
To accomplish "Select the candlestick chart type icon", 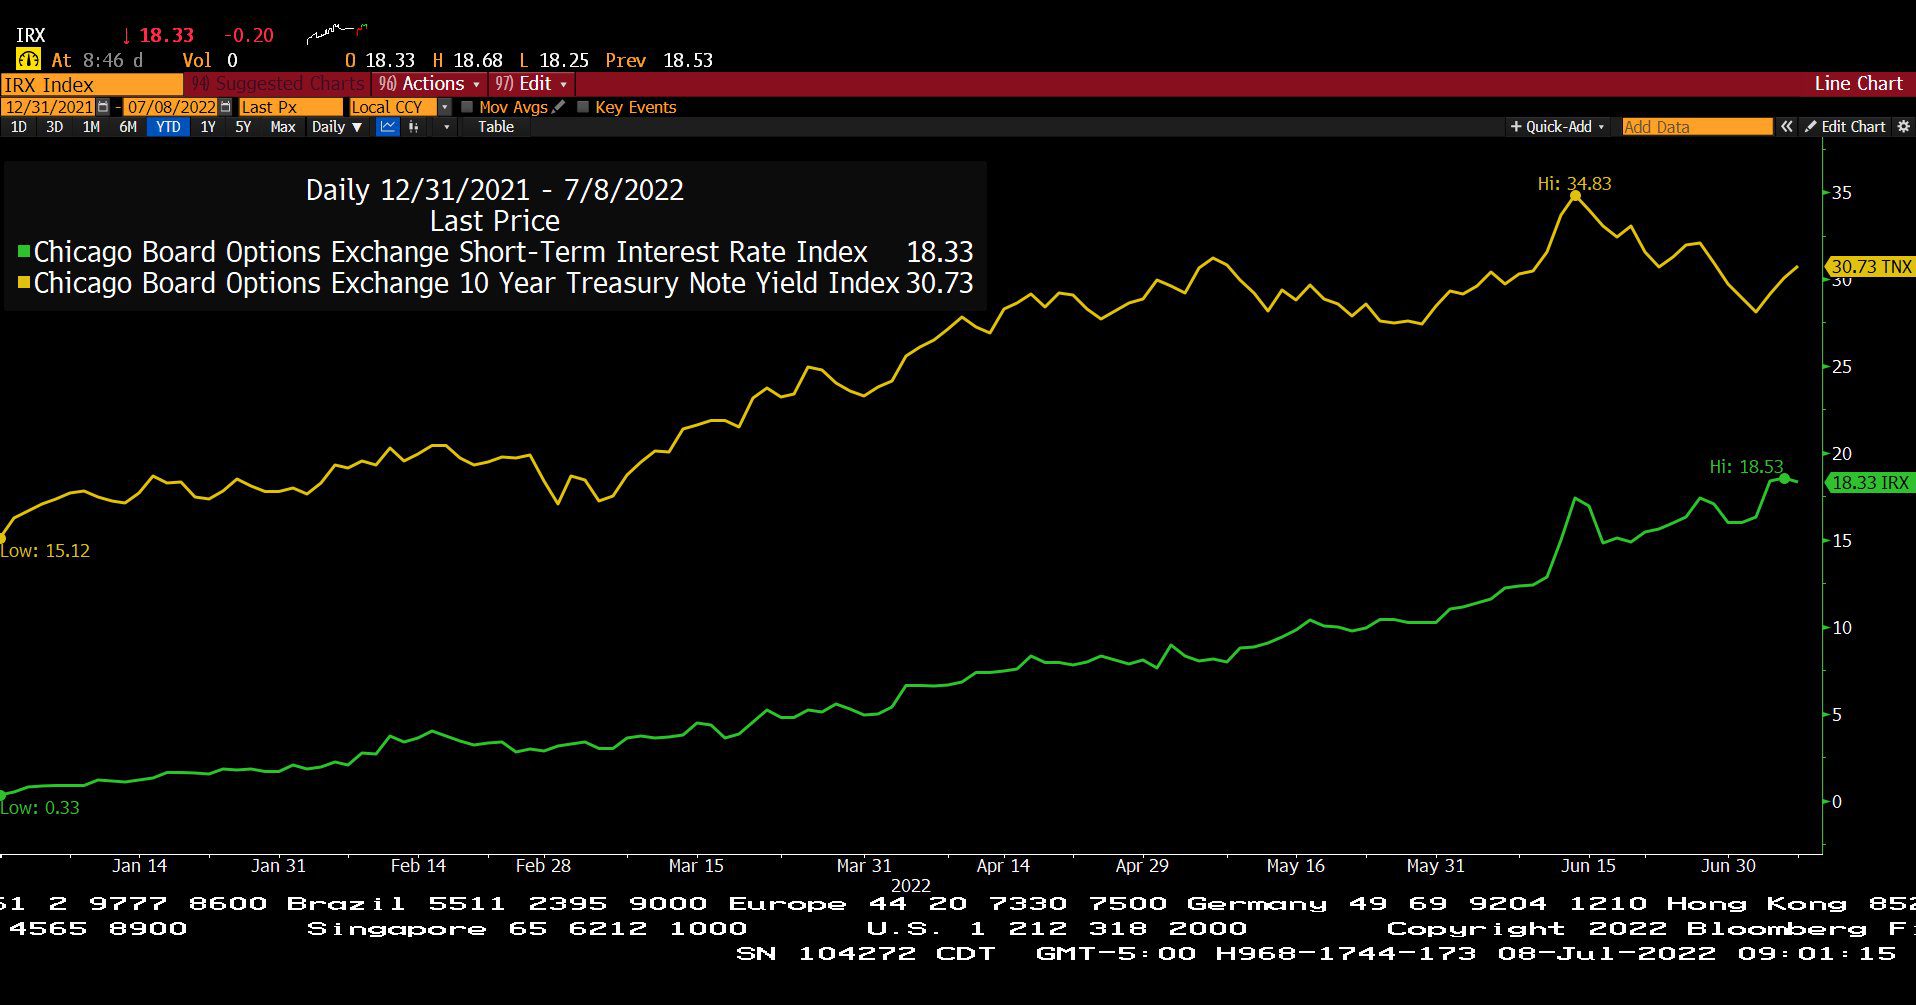I will pyautogui.click(x=414, y=127).
